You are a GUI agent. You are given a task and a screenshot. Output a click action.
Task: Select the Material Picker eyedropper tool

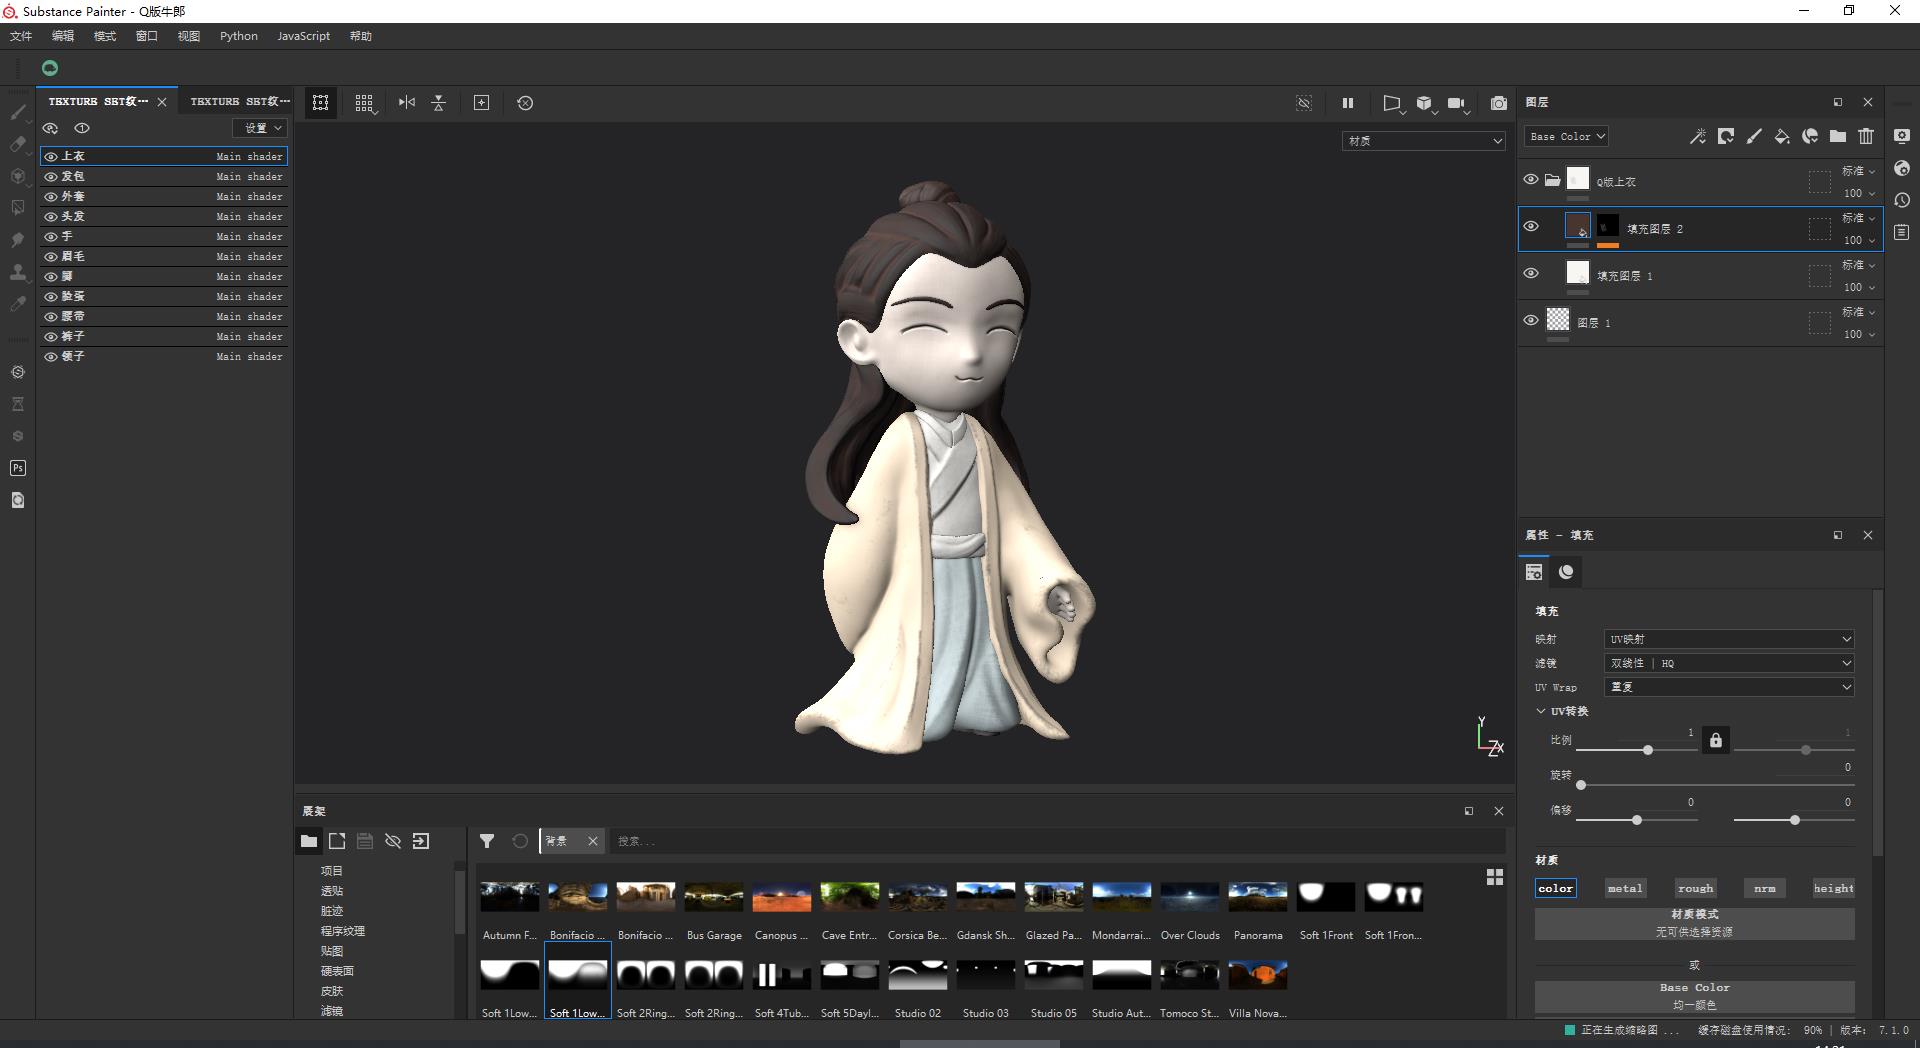click(18, 304)
